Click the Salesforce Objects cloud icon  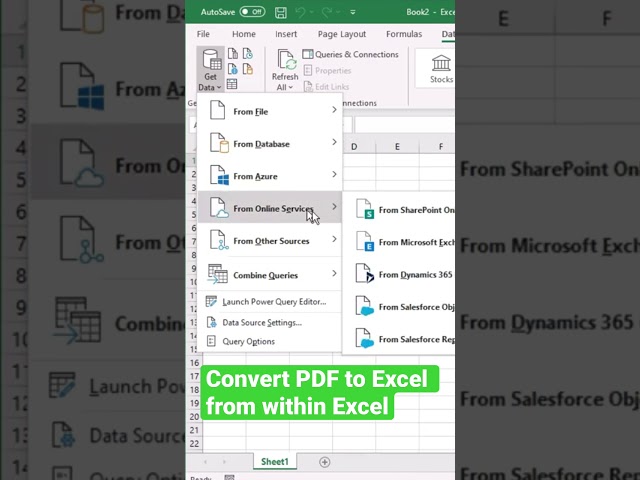[x=364, y=306]
